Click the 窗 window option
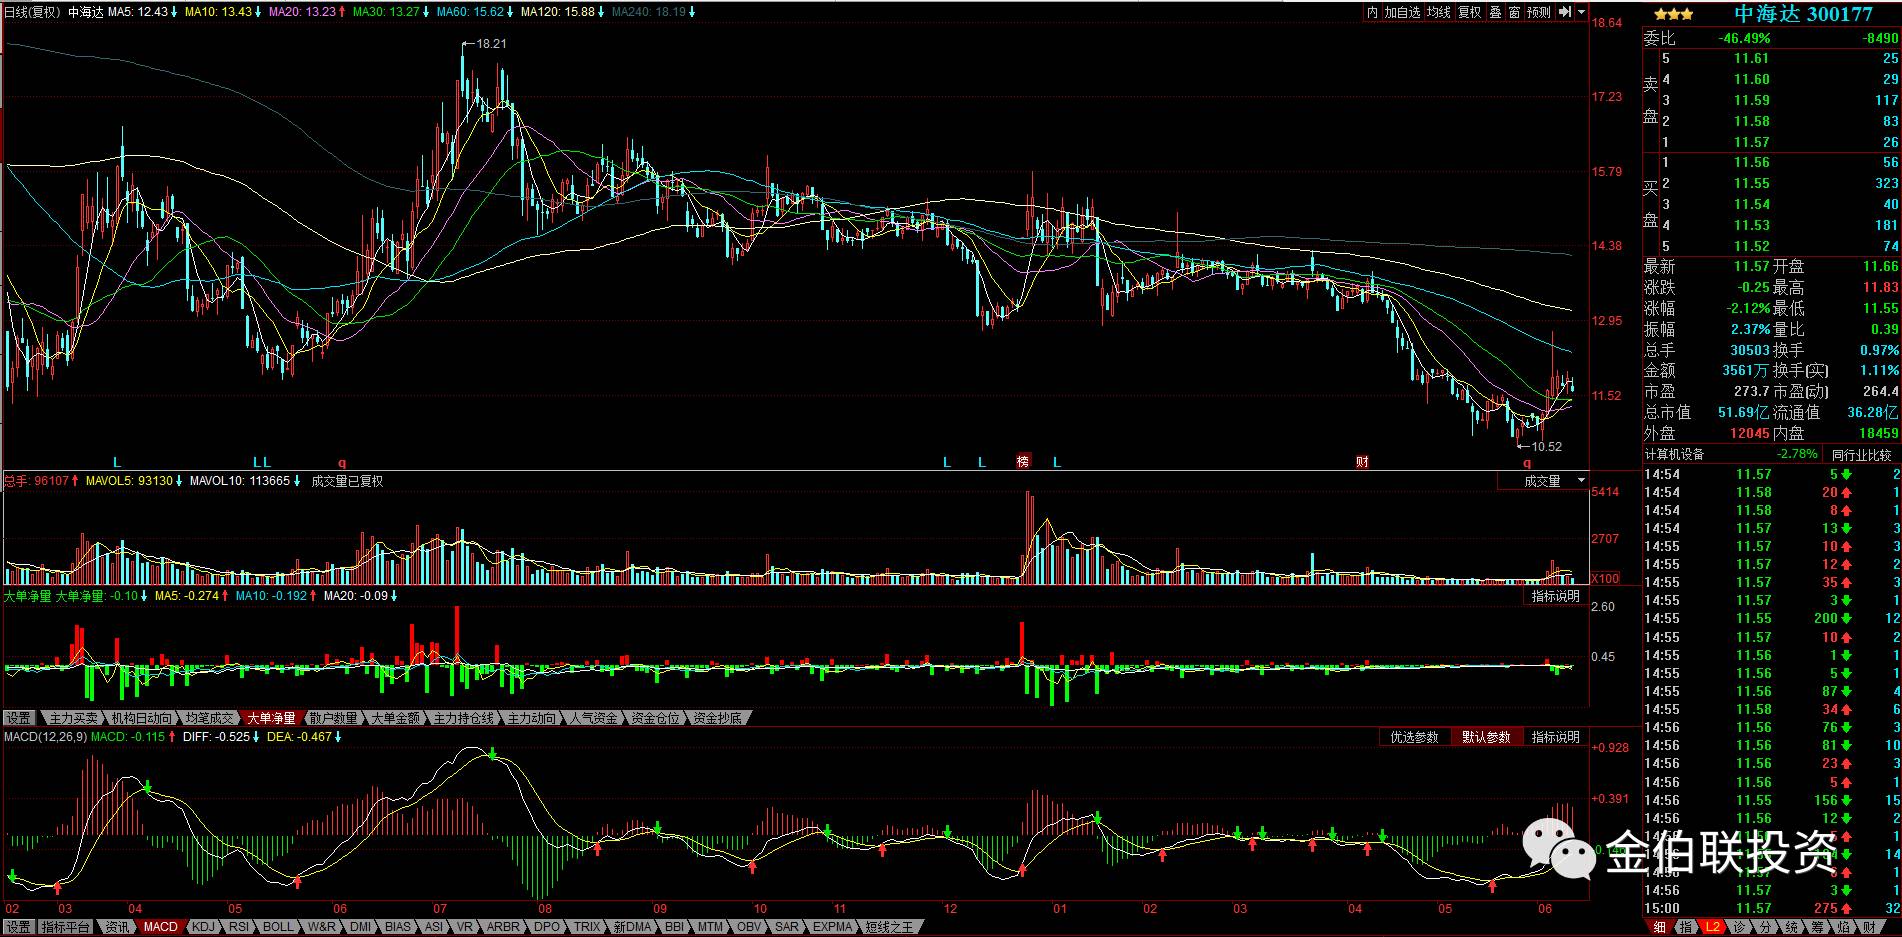The image size is (1902, 937). (x=1515, y=12)
